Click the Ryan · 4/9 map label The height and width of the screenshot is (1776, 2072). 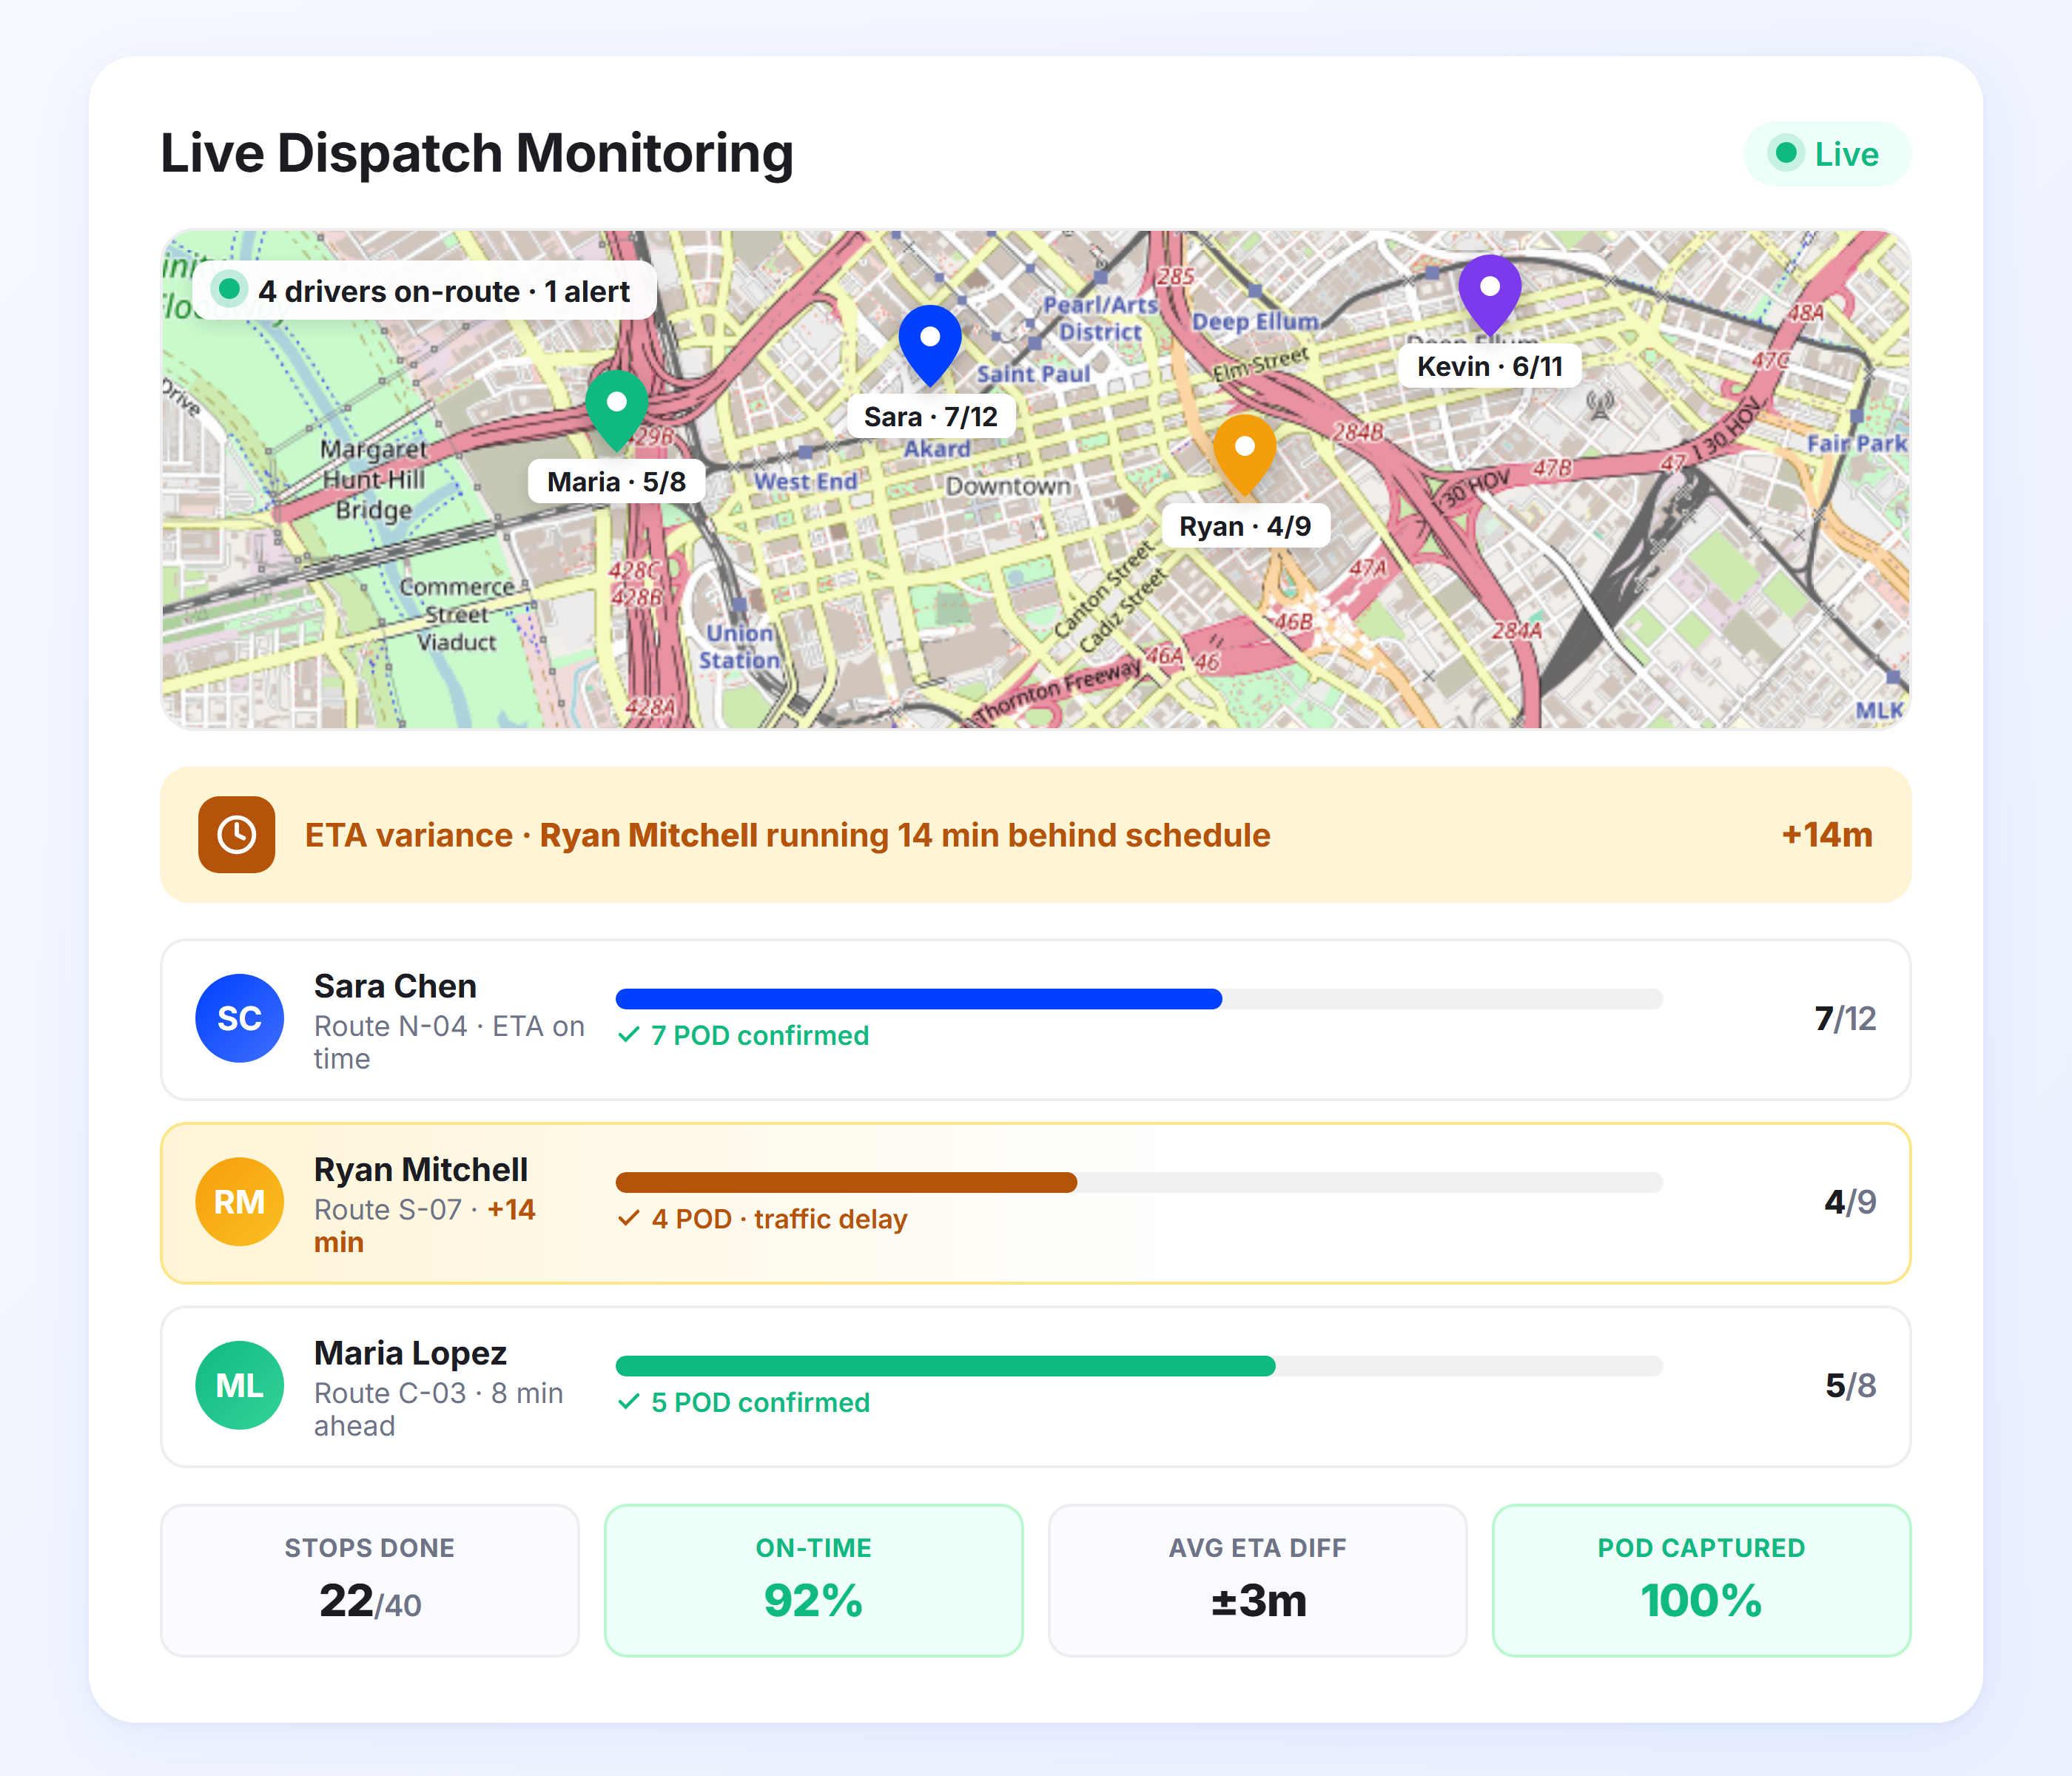[1245, 526]
